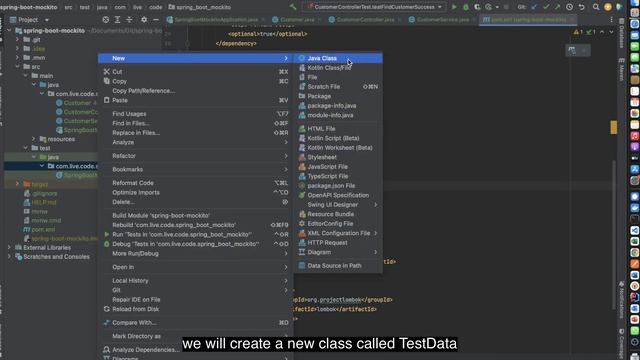640x360 pixels.
Task: Click warning count indicator in editor
Action: click(x=578, y=32)
